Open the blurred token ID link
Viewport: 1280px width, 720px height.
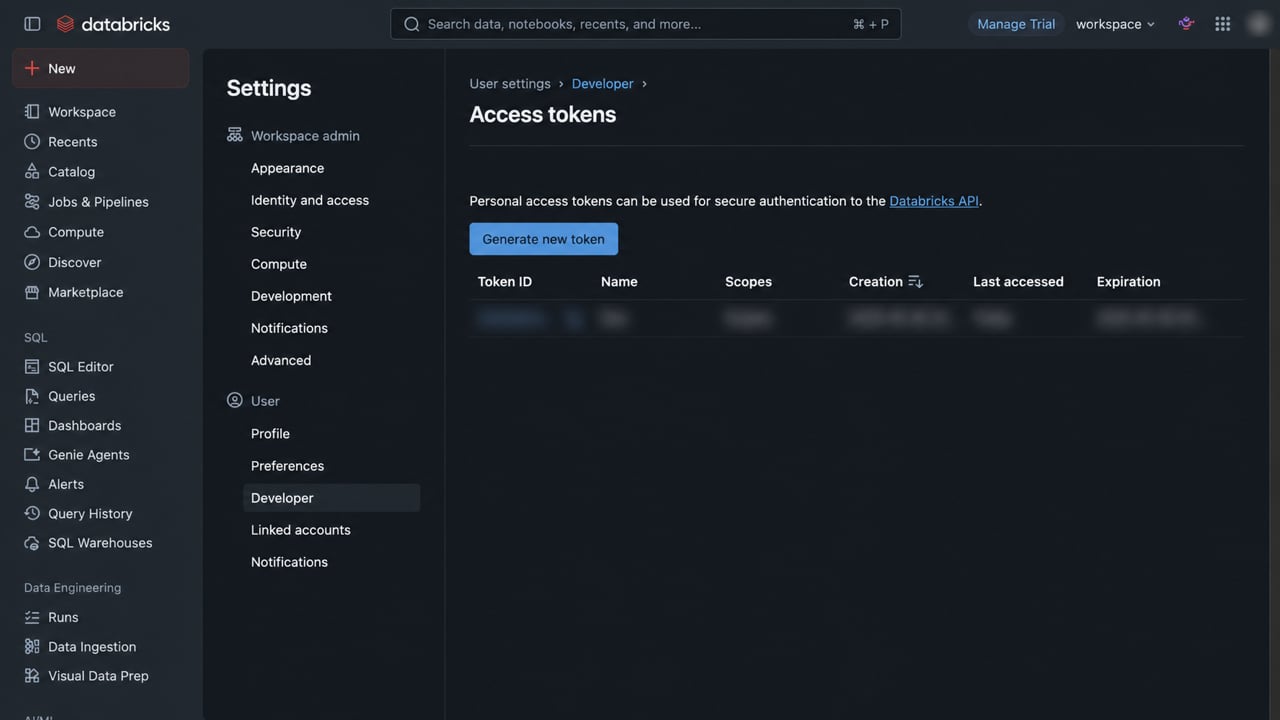[511, 319]
